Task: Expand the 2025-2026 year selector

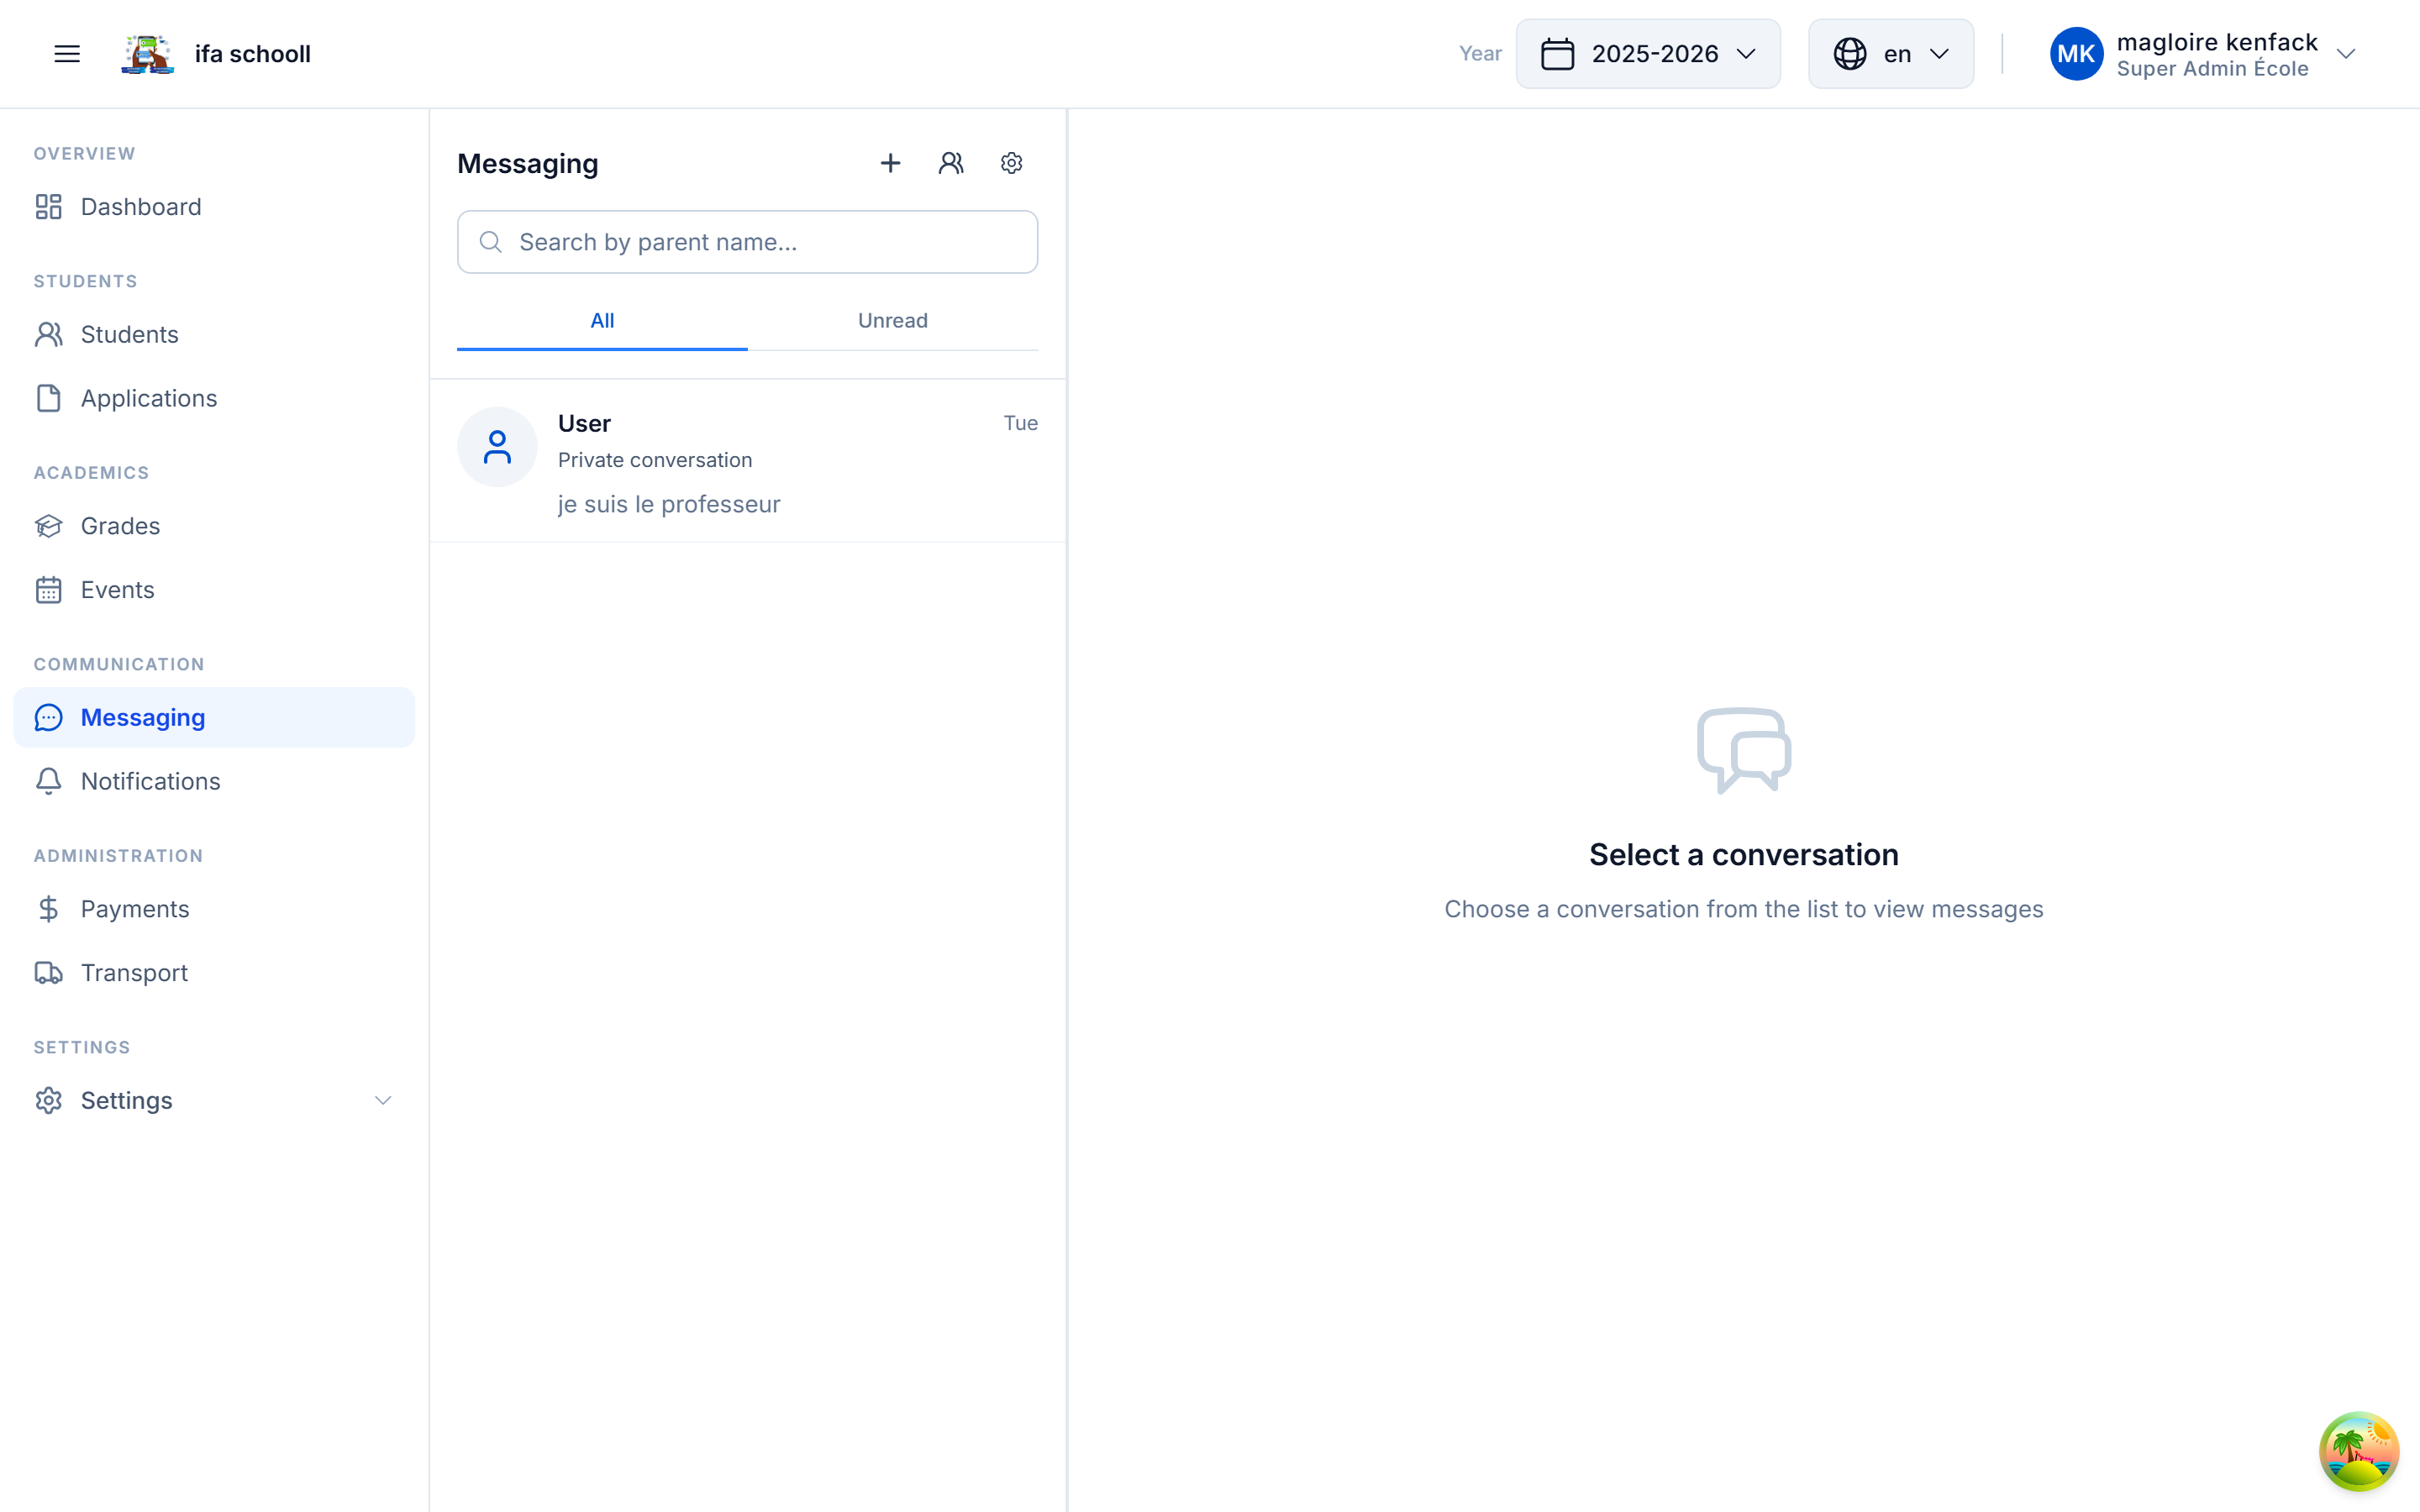Action: [x=1648, y=53]
